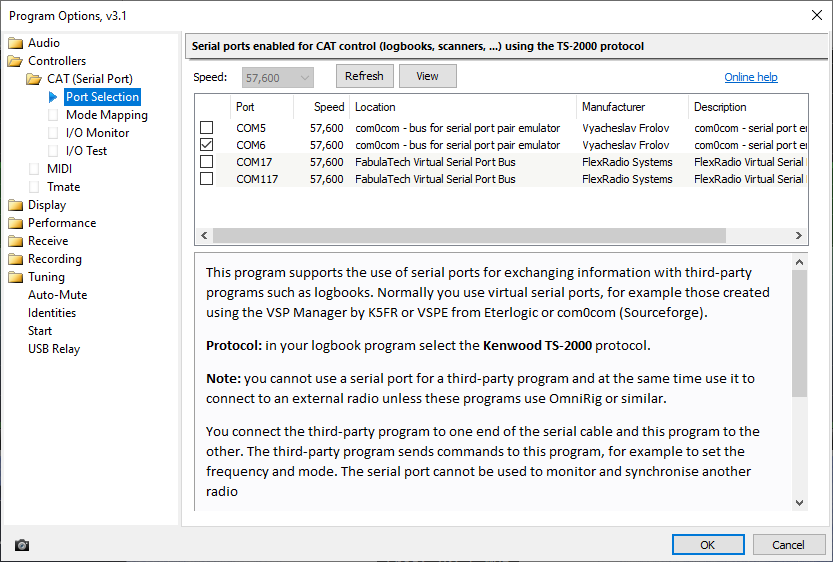
Task: Open the Speed dropdown
Action: point(303,77)
